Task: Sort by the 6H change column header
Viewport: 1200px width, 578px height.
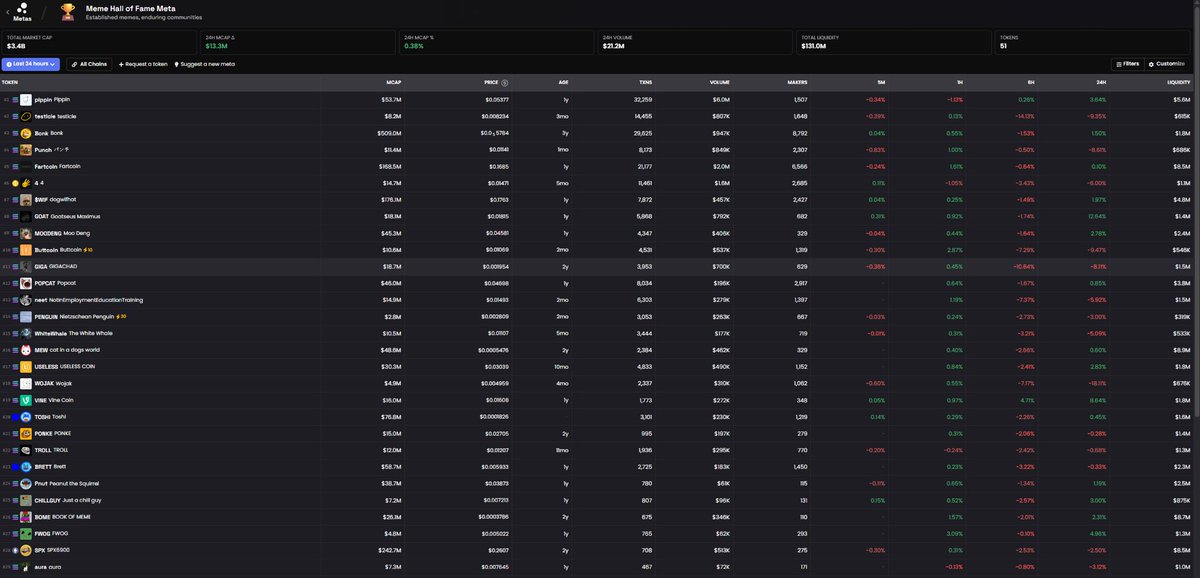Action: coord(1031,83)
